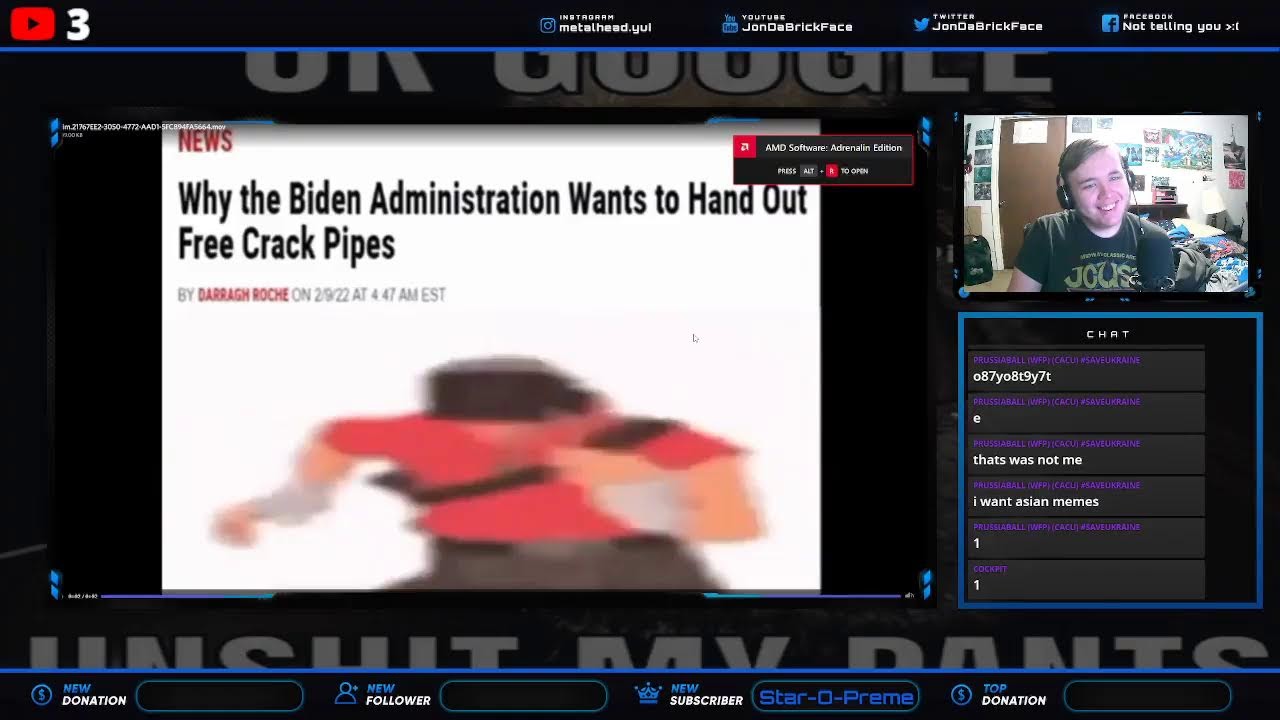The image size is (1280, 720).
Task: Click the 'Not telling you' Facebook text
Action: pyautogui.click(x=1180, y=26)
